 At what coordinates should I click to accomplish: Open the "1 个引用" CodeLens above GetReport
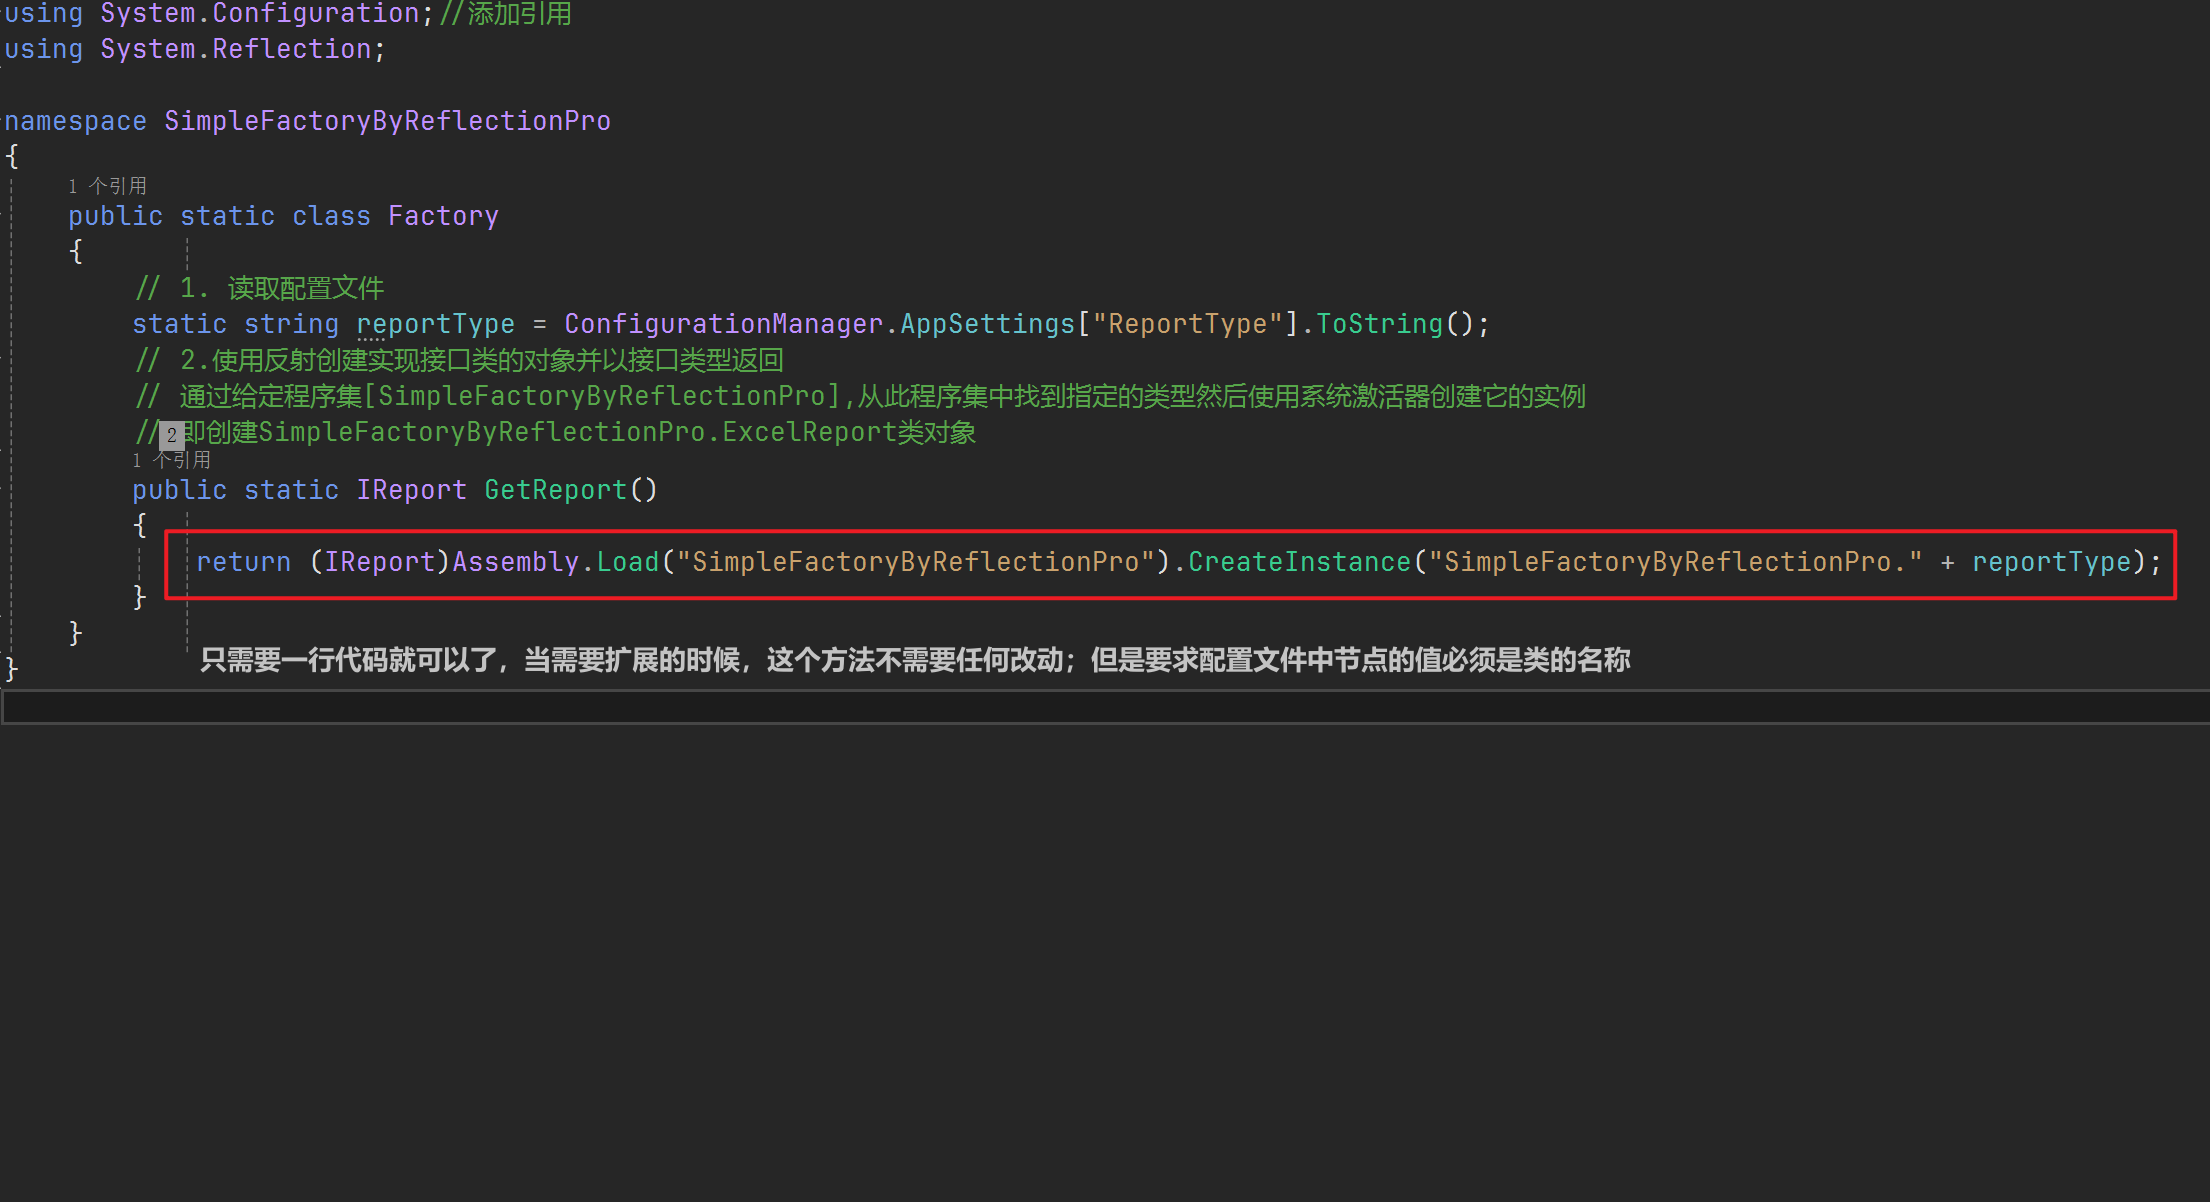(171, 460)
